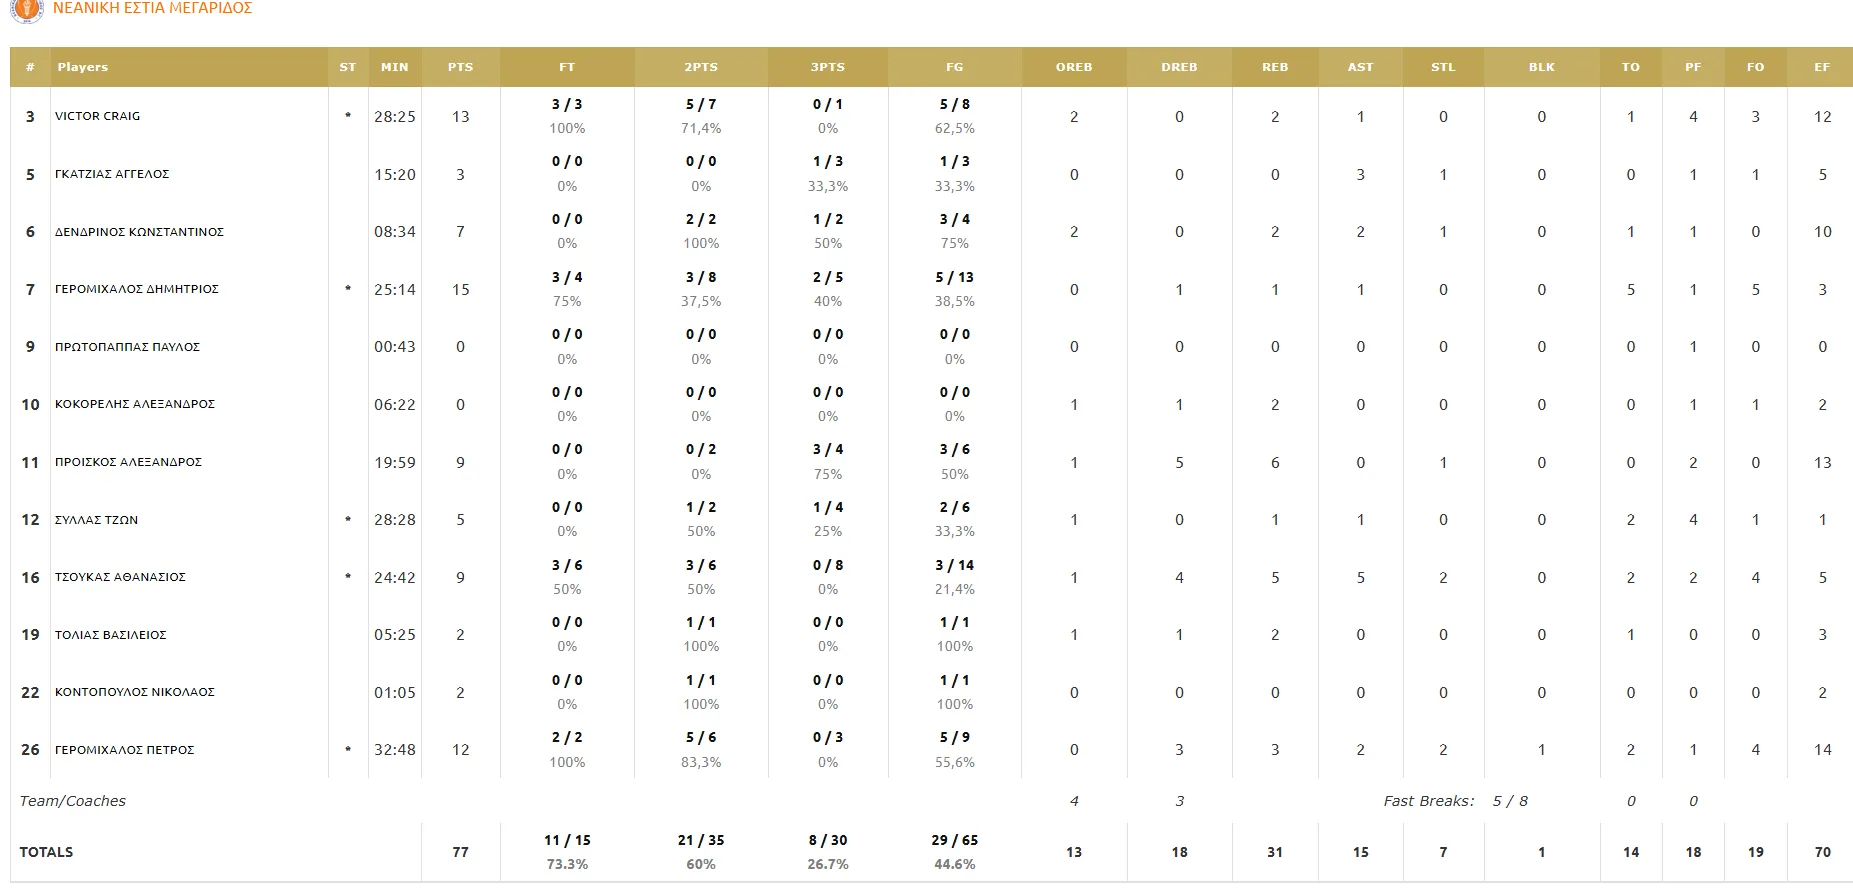Image resolution: width=1853 pixels, height=892 pixels.
Task: Sort table by the REB header
Action: coord(1275,67)
